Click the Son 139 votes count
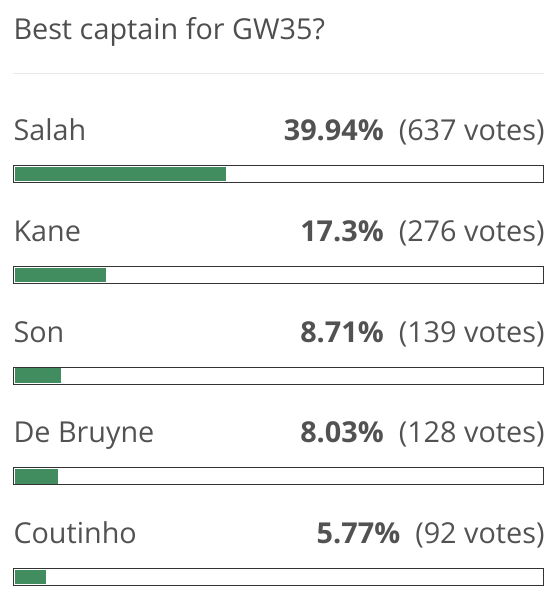This screenshot has height=600, width=557. pyautogui.click(x=471, y=332)
